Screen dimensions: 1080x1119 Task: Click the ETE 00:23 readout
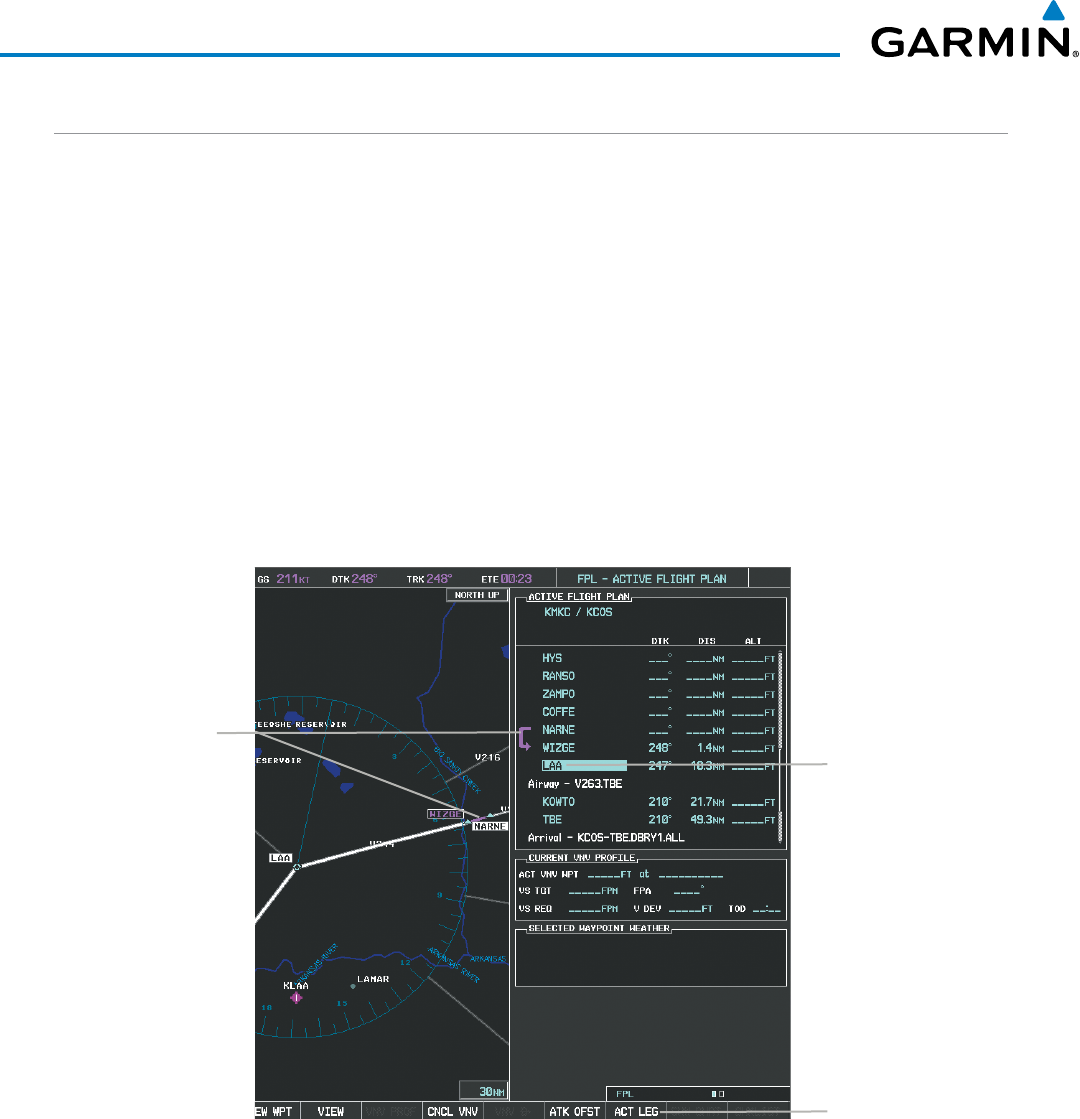(506, 579)
